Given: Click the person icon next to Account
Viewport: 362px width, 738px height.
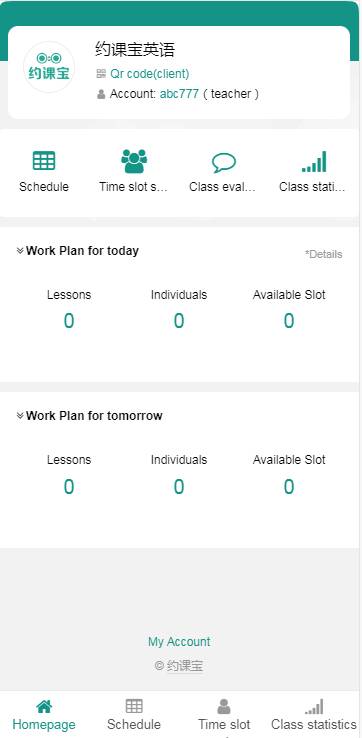Looking at the screenshot, I should [x=101, y=94].
